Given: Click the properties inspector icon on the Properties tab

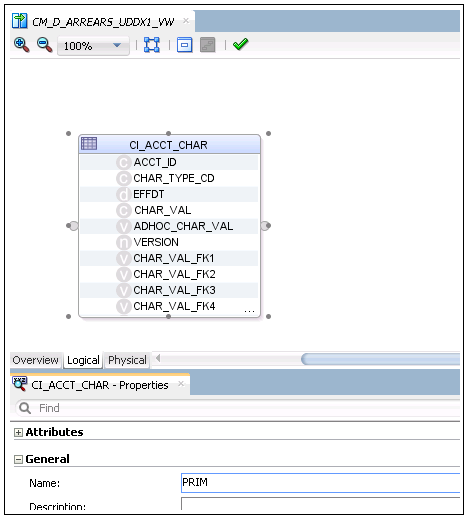Looking at the screenshot, I should [19, 384].
